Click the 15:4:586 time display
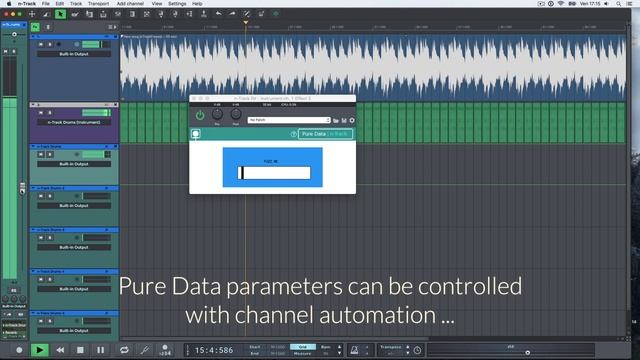The height and width of the screenshot is (360, 640). coord(214,350)
